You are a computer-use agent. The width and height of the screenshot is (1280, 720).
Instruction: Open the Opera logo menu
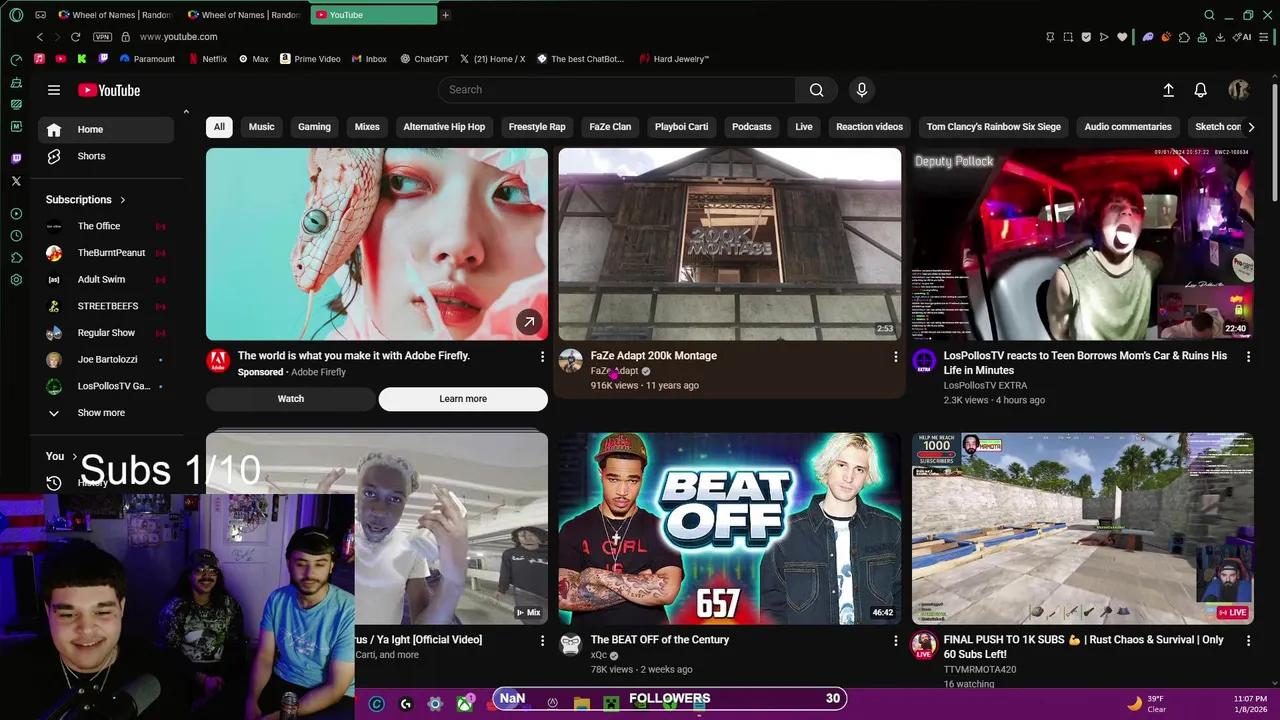coord(16,15)
